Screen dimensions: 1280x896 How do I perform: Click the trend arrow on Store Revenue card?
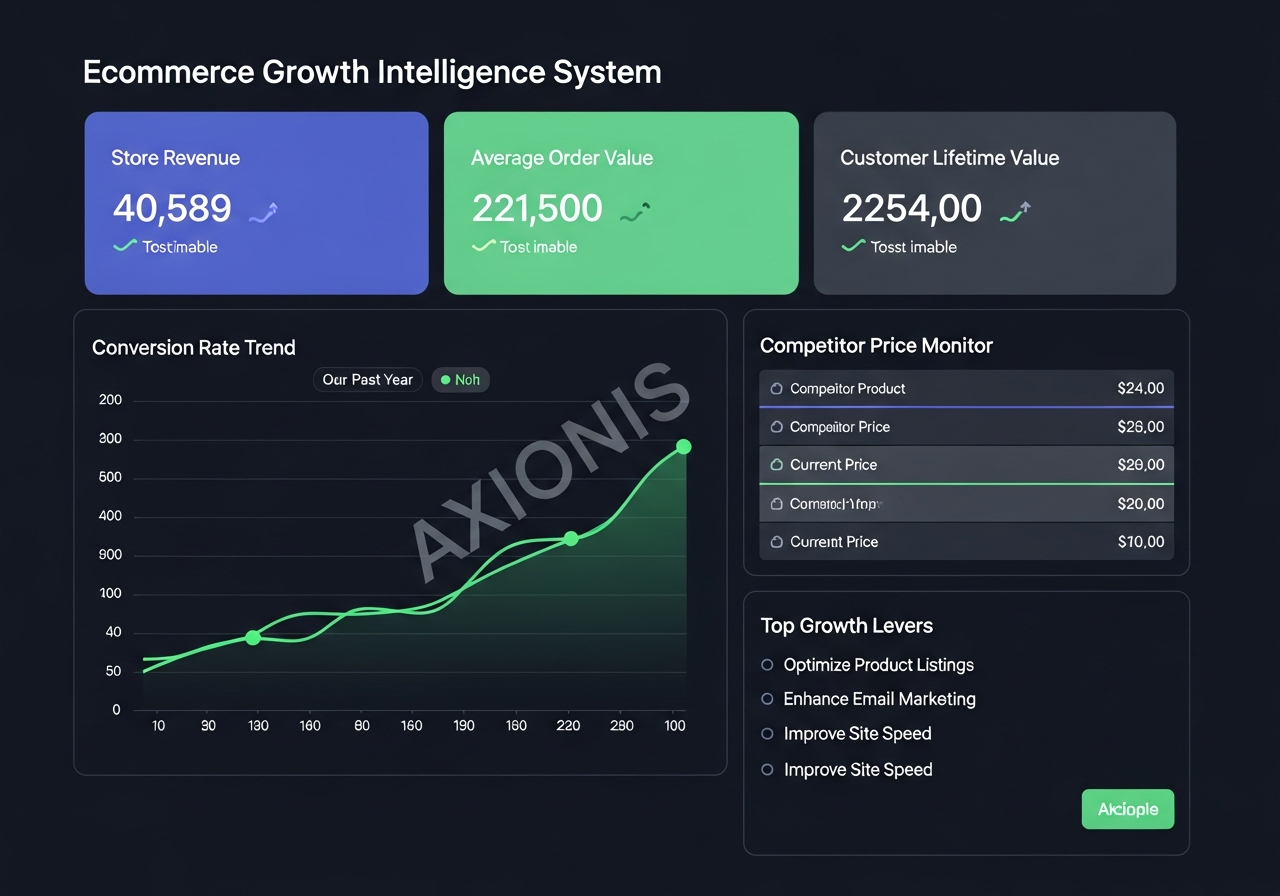pos(261,210)
